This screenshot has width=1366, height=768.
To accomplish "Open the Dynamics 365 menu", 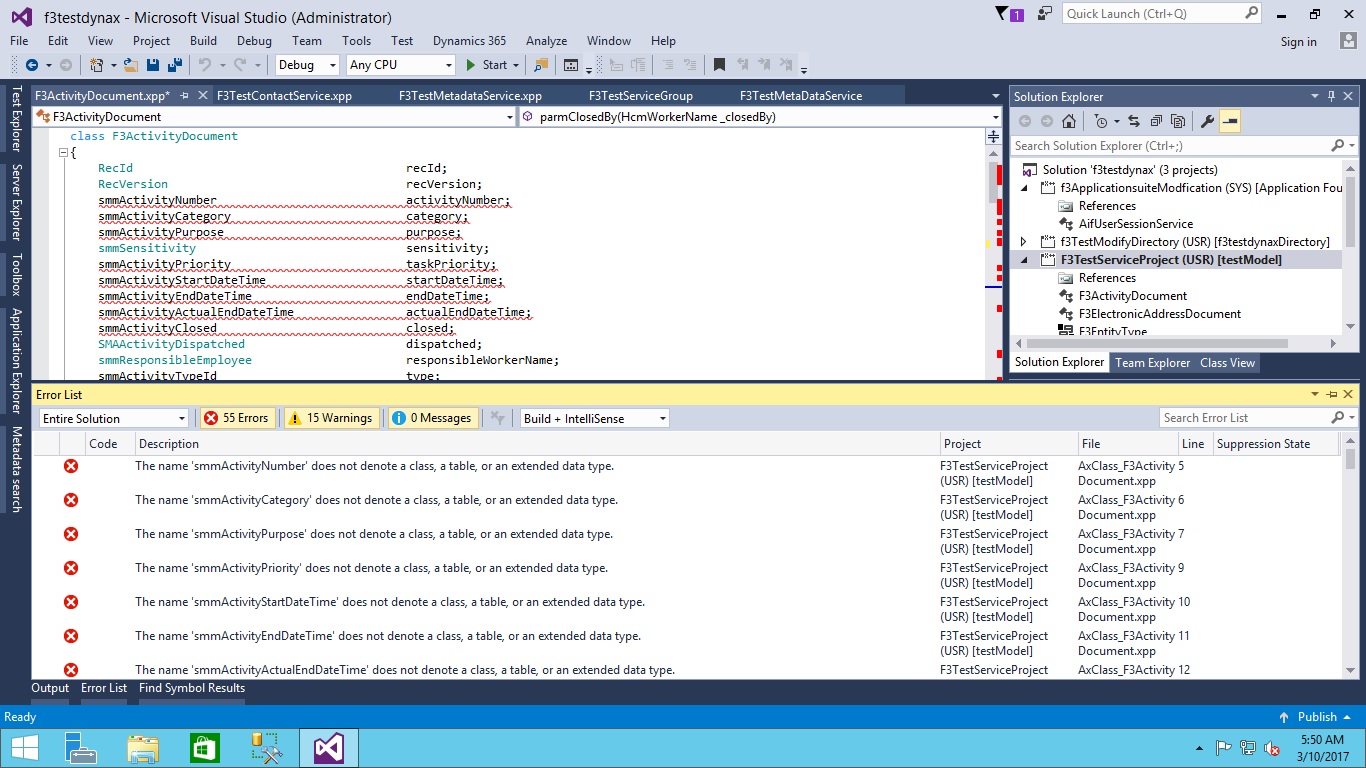I will 469,41.
